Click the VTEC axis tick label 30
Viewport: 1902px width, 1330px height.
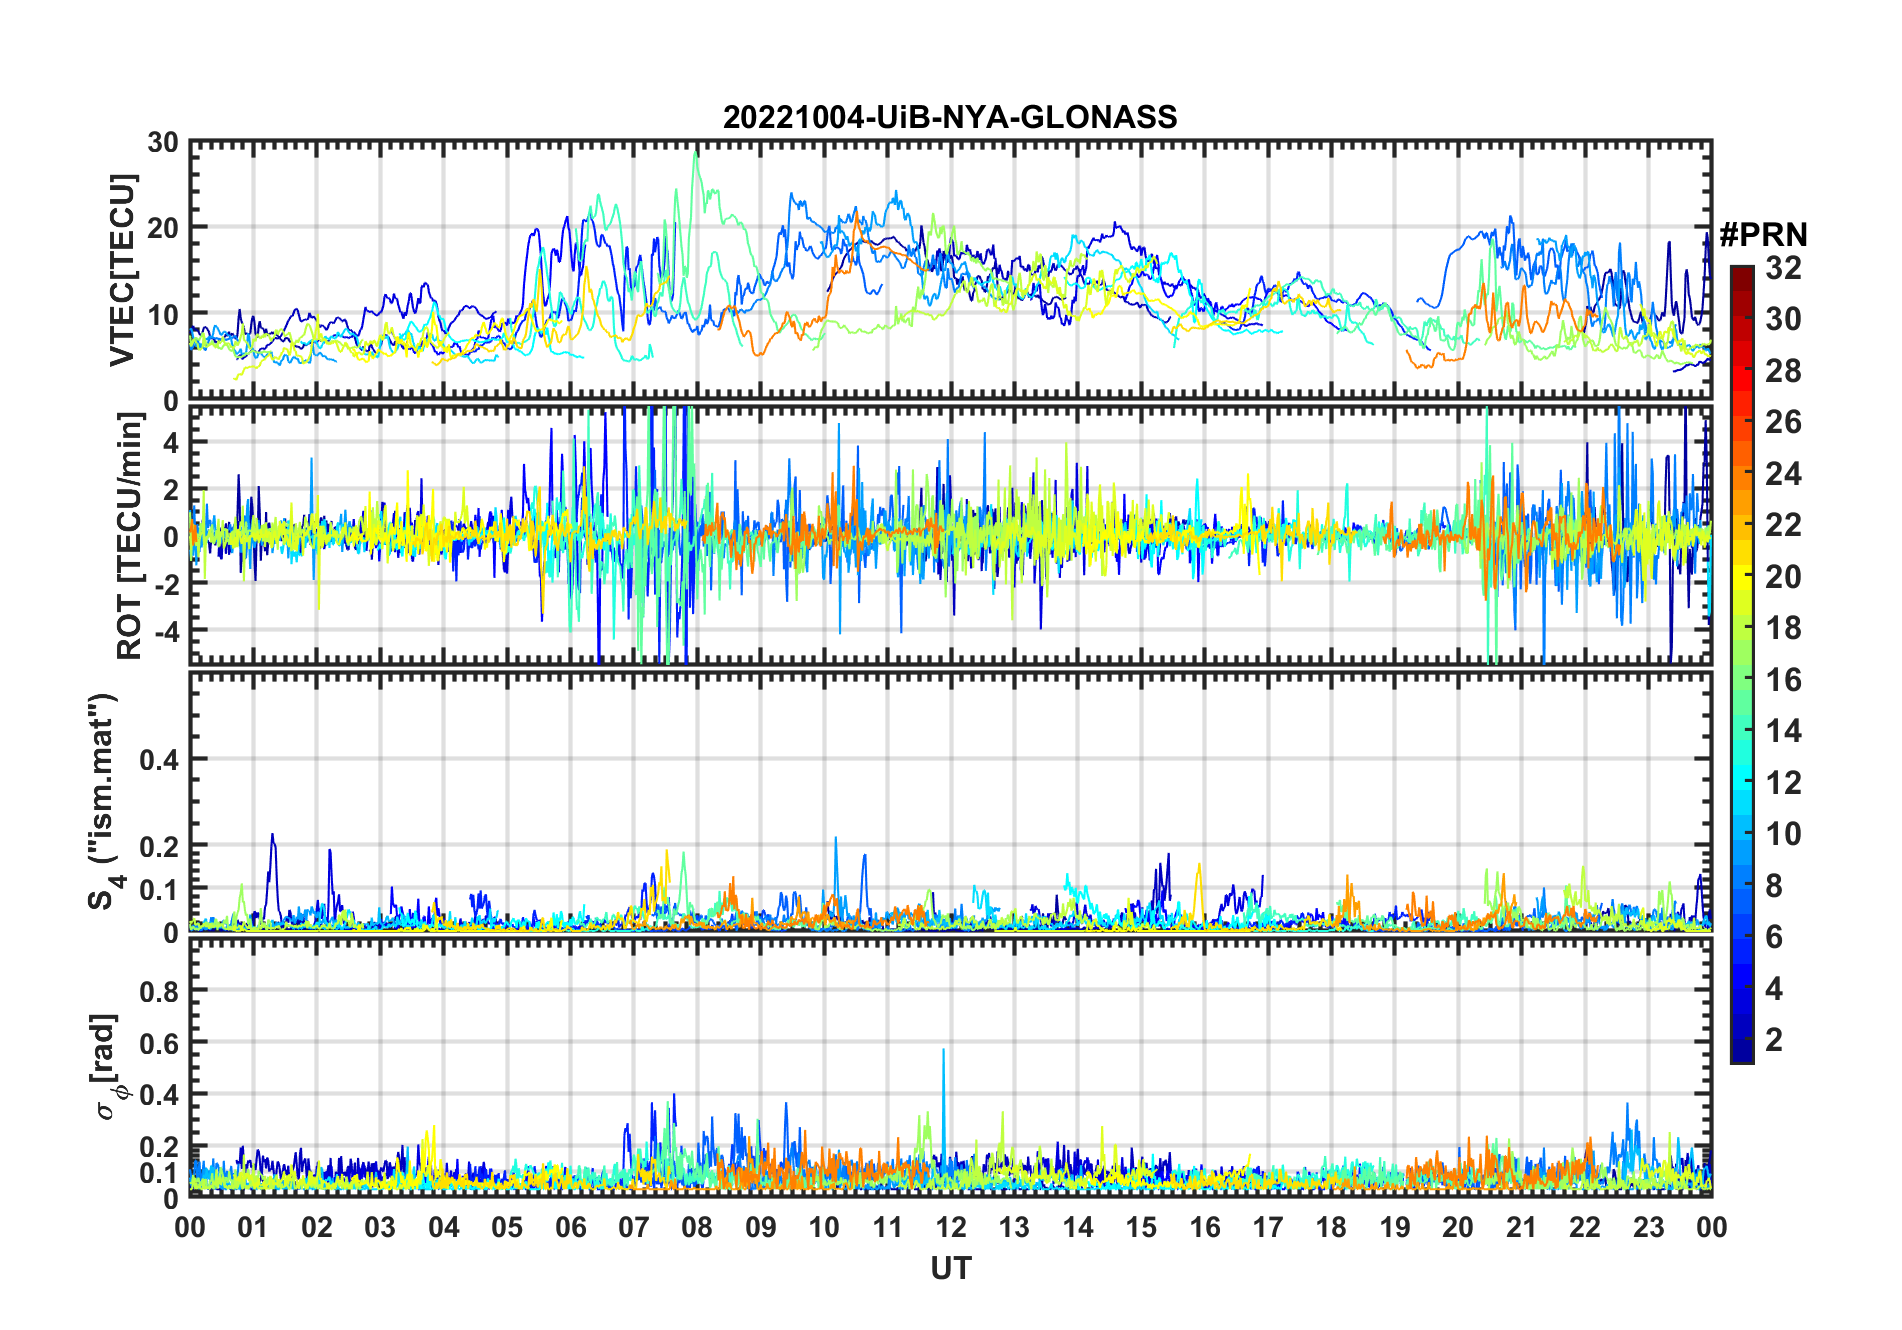click(x=163, y=142)
